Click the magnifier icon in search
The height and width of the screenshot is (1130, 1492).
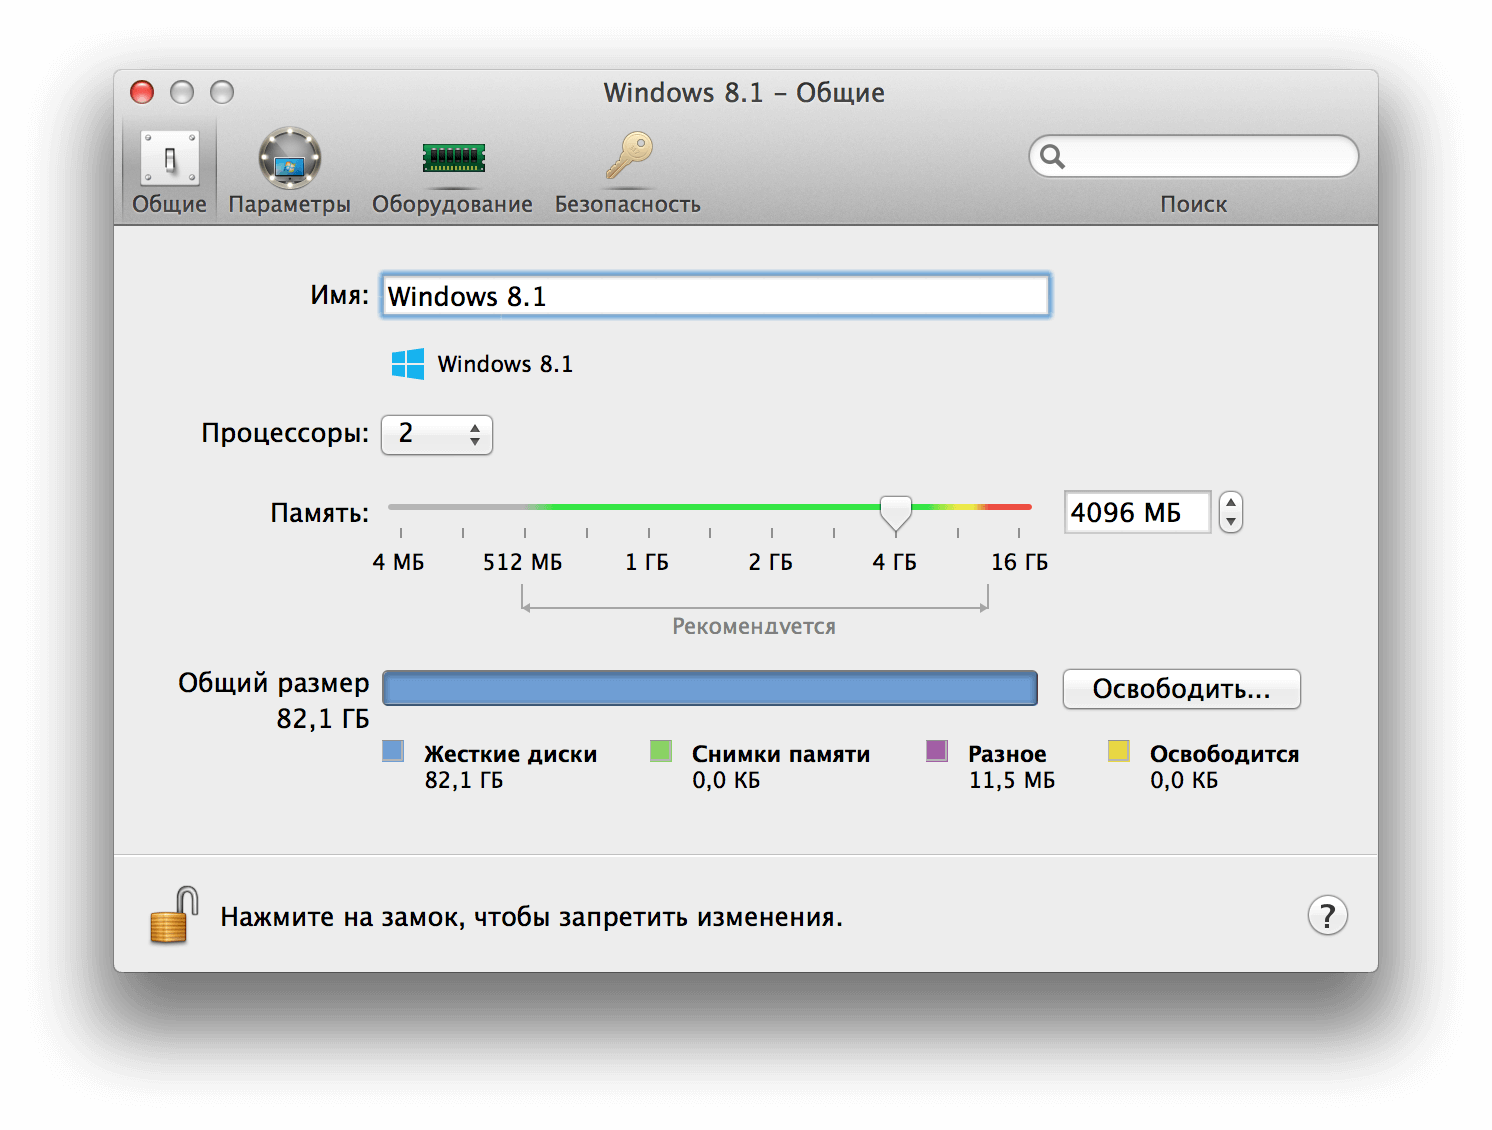tap(1052, 156)
